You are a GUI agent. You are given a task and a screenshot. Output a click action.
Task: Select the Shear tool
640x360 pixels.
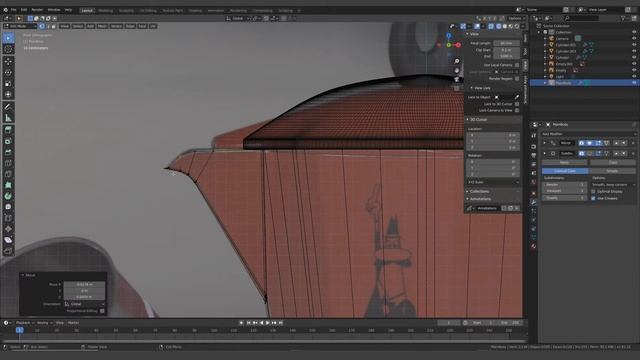[8, 240]
